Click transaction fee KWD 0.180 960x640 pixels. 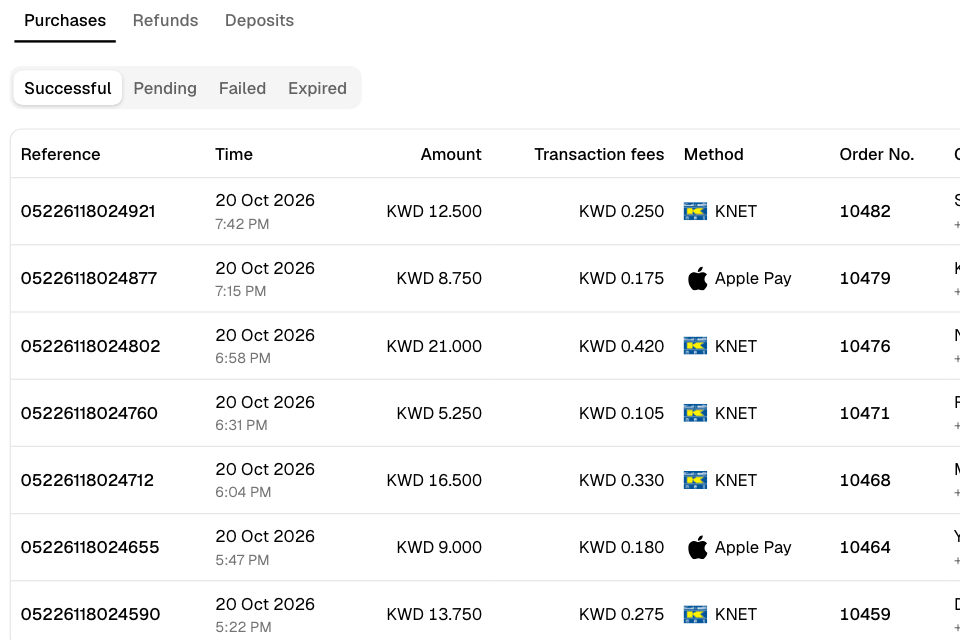(x=621, y=548)
